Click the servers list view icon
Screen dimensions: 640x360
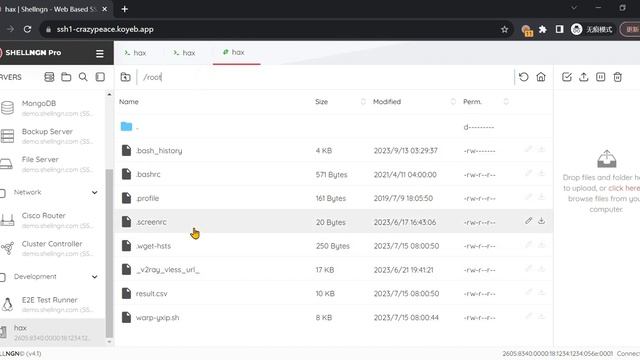click(49, 77)
